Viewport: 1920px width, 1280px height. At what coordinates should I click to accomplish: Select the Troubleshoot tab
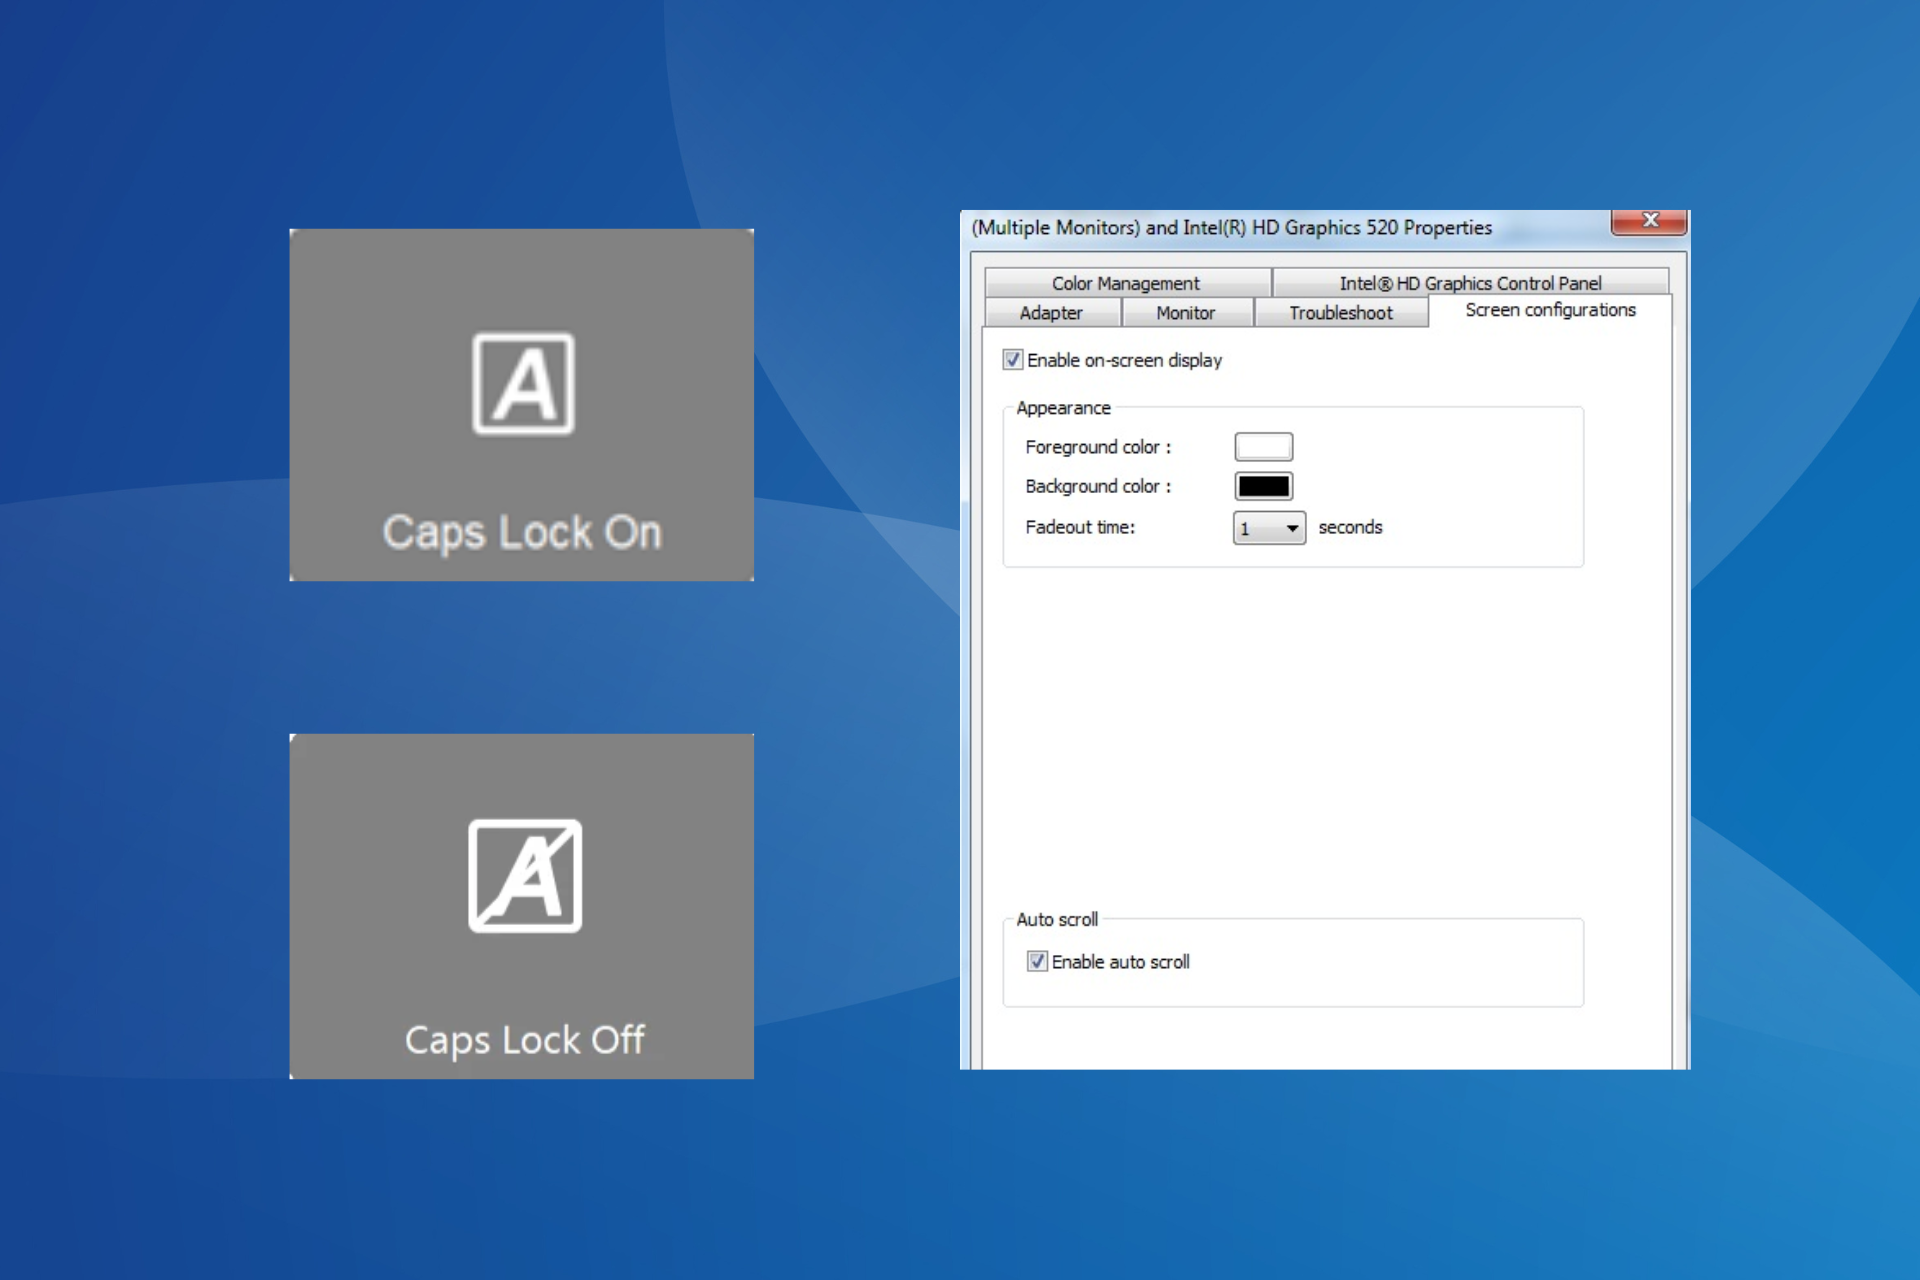pyautogui.click(x=1340, y=312)
